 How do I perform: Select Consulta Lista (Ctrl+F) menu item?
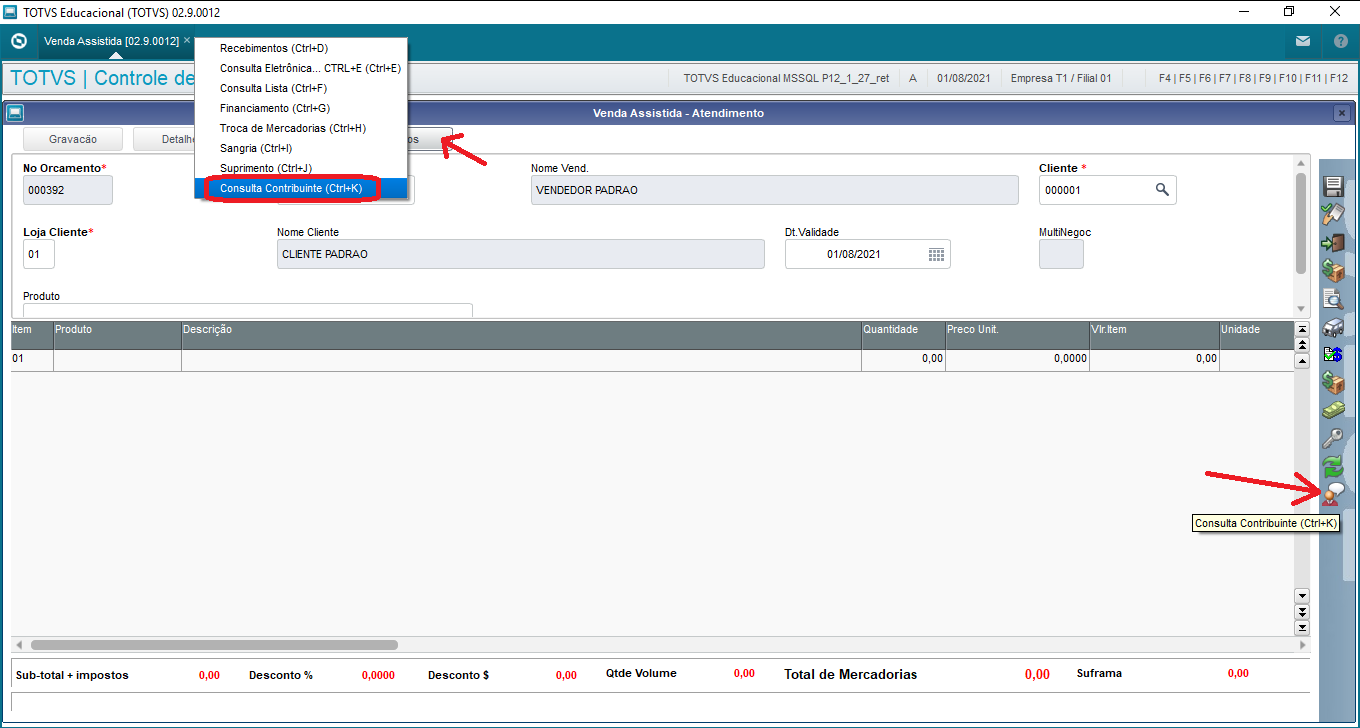301,88
